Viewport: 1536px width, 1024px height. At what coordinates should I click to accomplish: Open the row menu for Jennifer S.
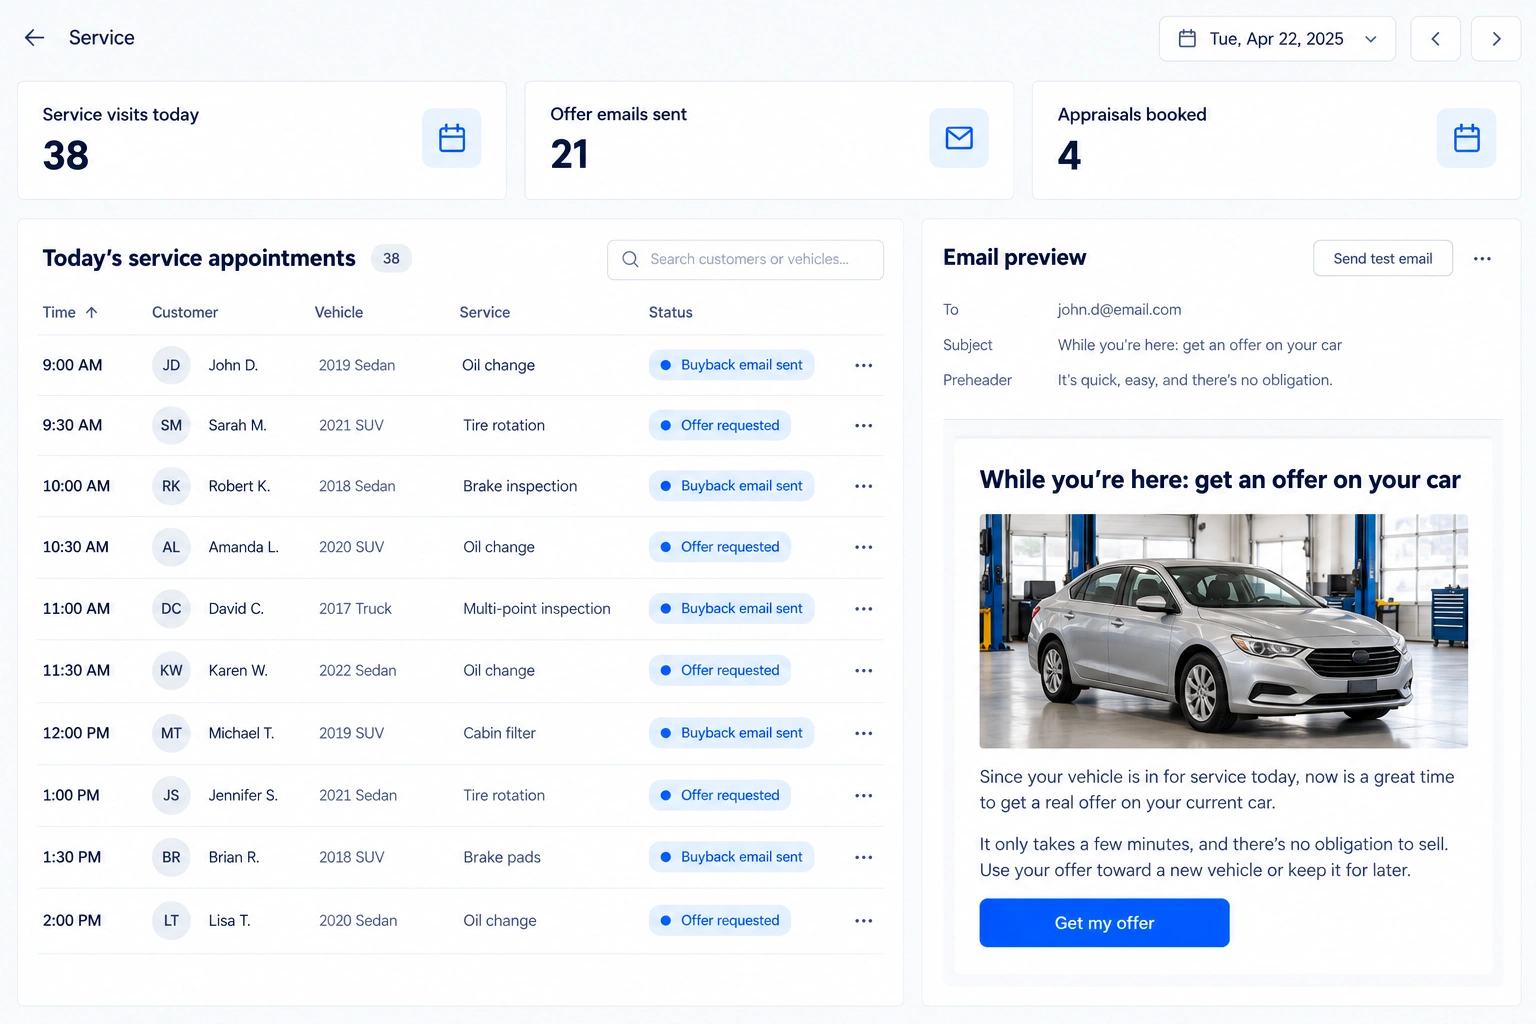point(864,795)
